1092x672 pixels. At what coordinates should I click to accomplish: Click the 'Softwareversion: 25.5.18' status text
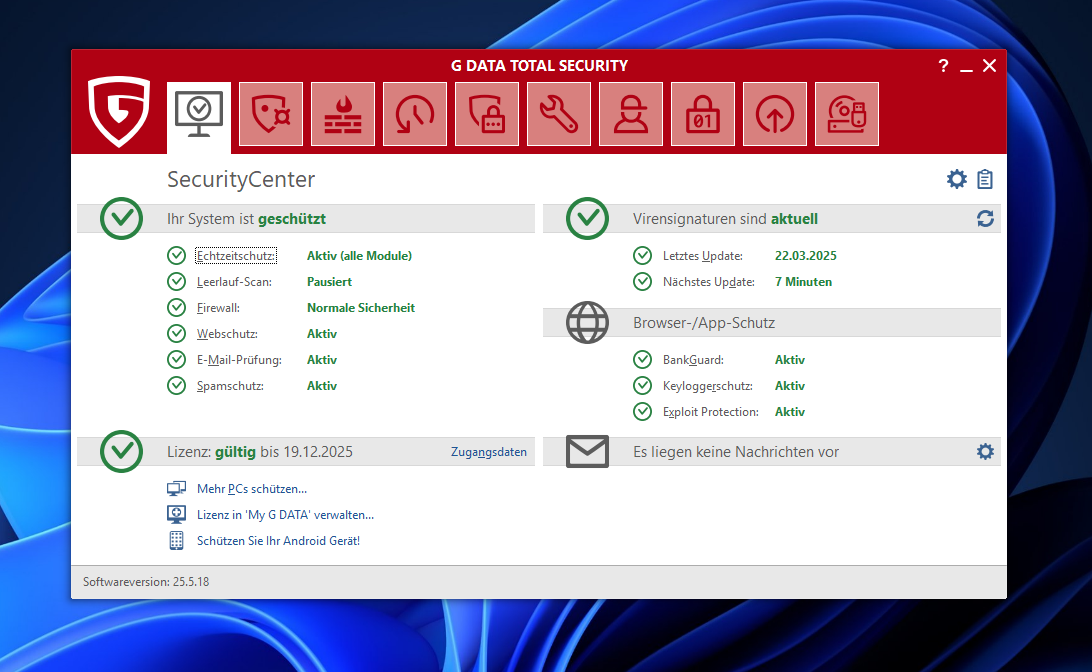pos(146,581)
